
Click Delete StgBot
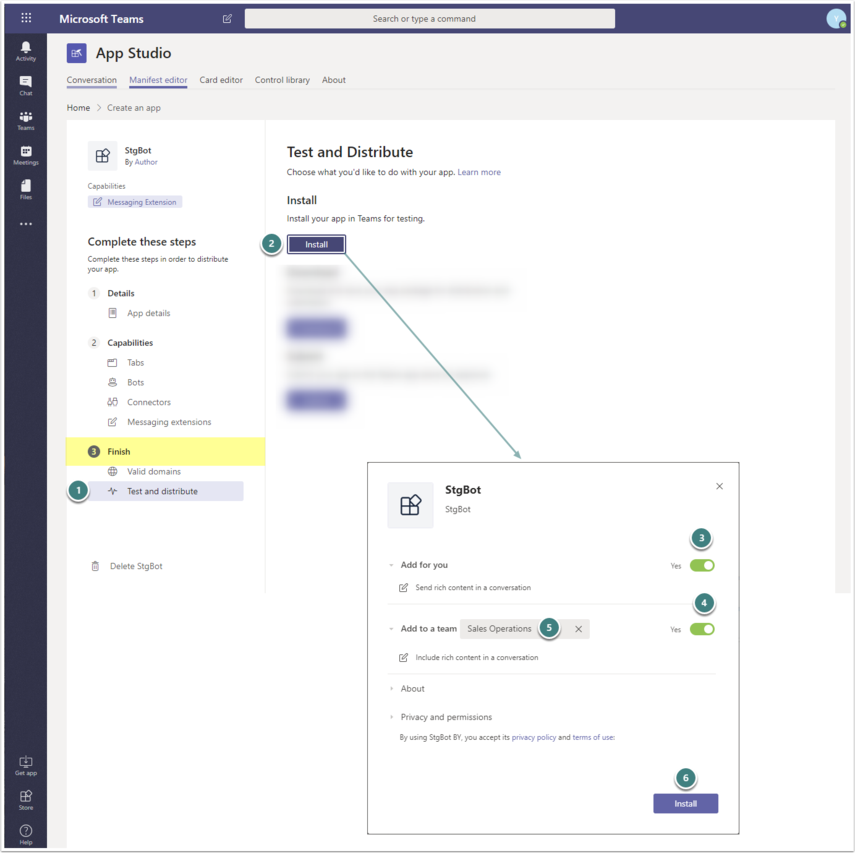pos(136,566)
